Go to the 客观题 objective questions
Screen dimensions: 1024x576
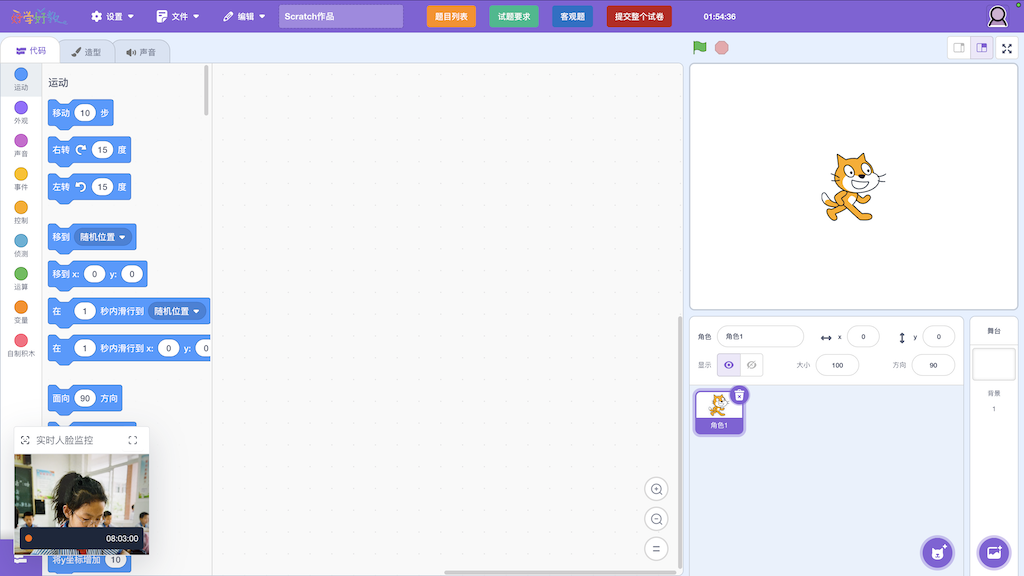click(x=573, y=16)
